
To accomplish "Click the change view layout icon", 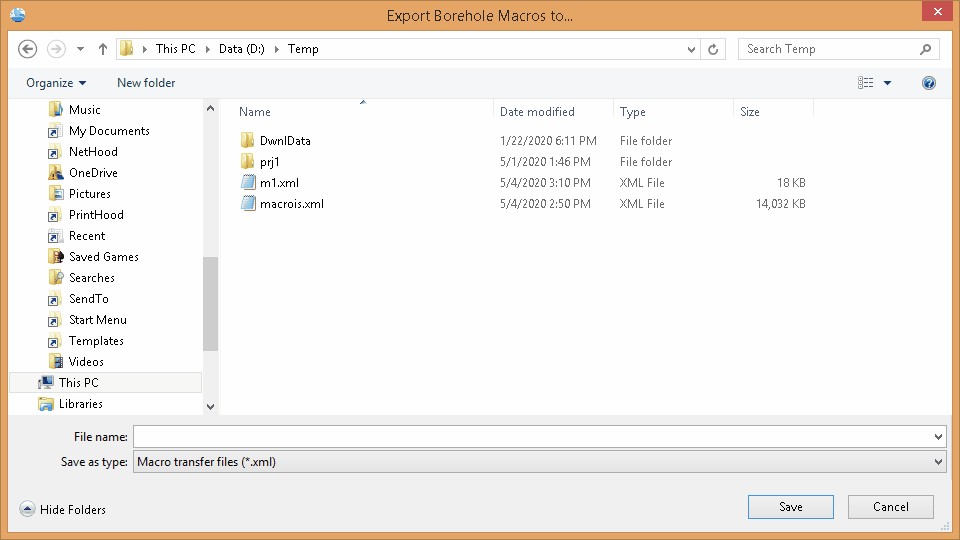I will coord(866,83).
